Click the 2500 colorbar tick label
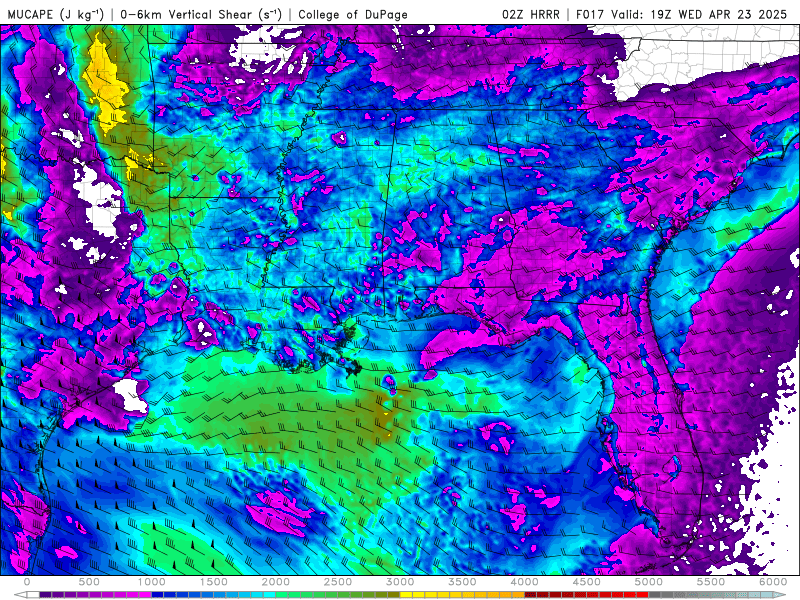The height and width of the screenshot is (600, 800). pyautogui.click(x=338, y=582)
